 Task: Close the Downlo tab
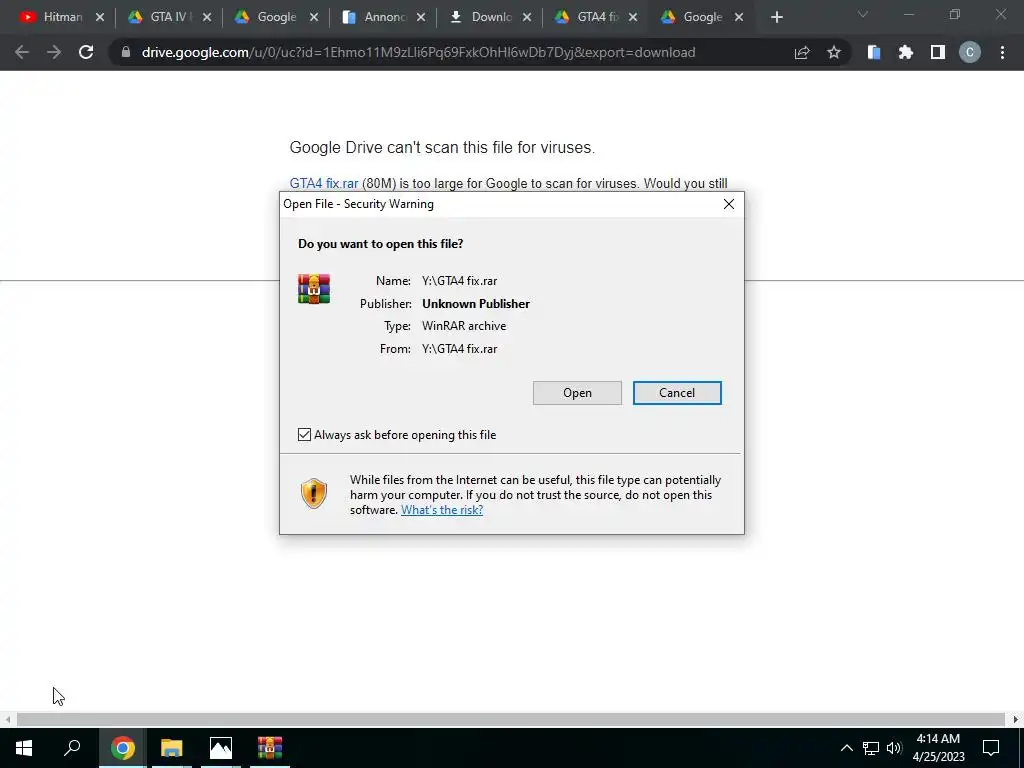pos(527,17)
